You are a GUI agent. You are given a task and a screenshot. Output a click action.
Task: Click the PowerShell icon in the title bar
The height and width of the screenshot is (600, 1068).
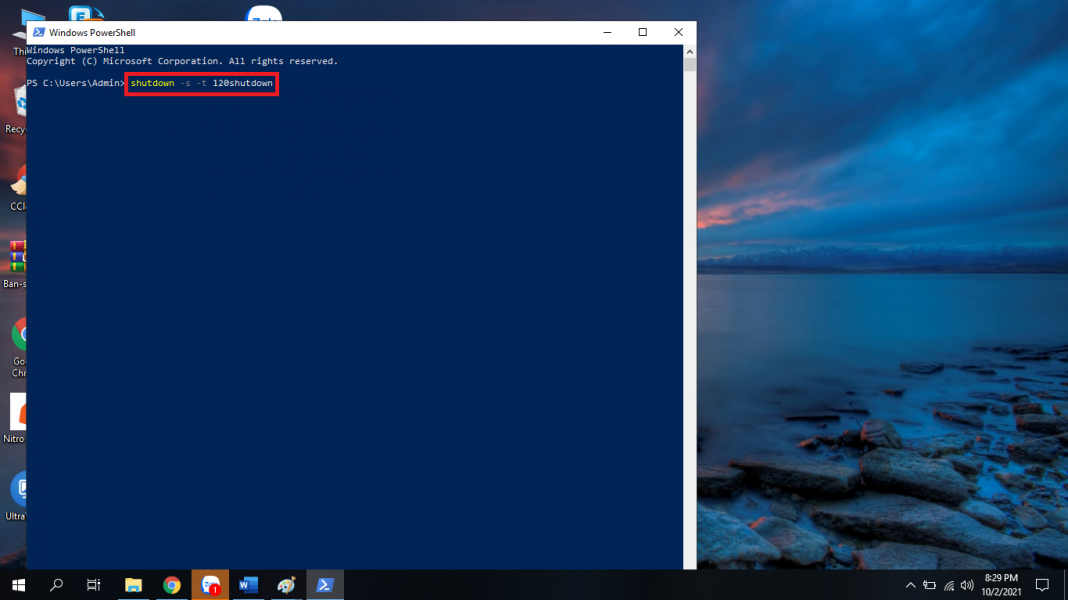(x=39, y=32)
